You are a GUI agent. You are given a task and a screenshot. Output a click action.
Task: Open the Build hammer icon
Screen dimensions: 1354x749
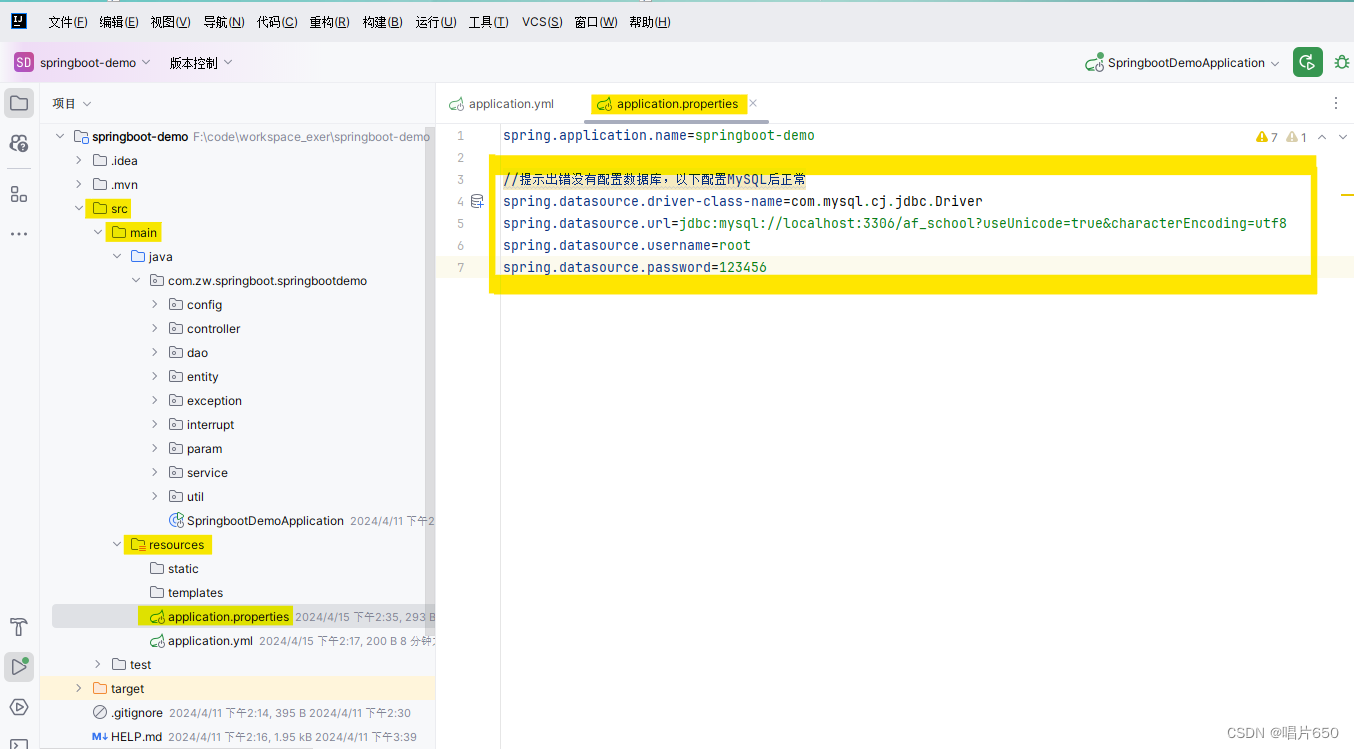pyautogui.click(x=18, y=627)
